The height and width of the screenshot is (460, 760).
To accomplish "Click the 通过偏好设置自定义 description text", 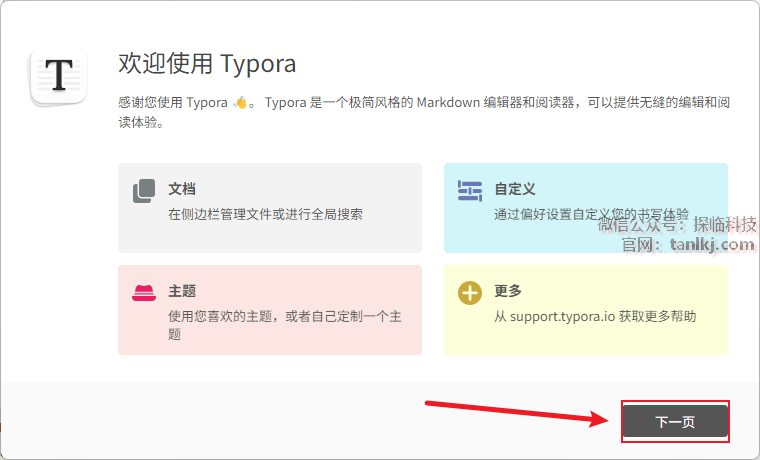I will tap(560, 214).
